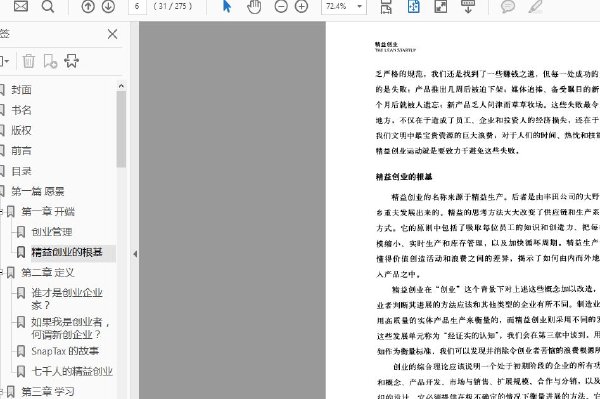
Task: Activate the hand pan tool
Action: pyautogui.click(x=254, y=7)
